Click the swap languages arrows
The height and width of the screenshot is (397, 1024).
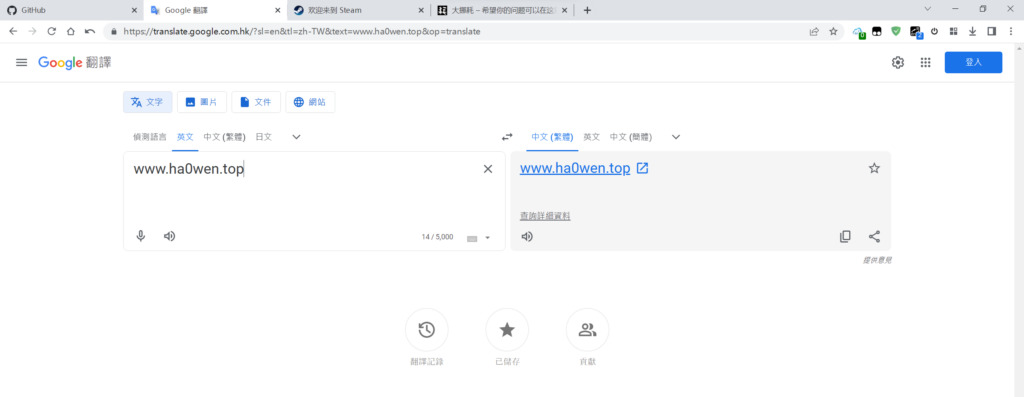click(x=507, y=136)
